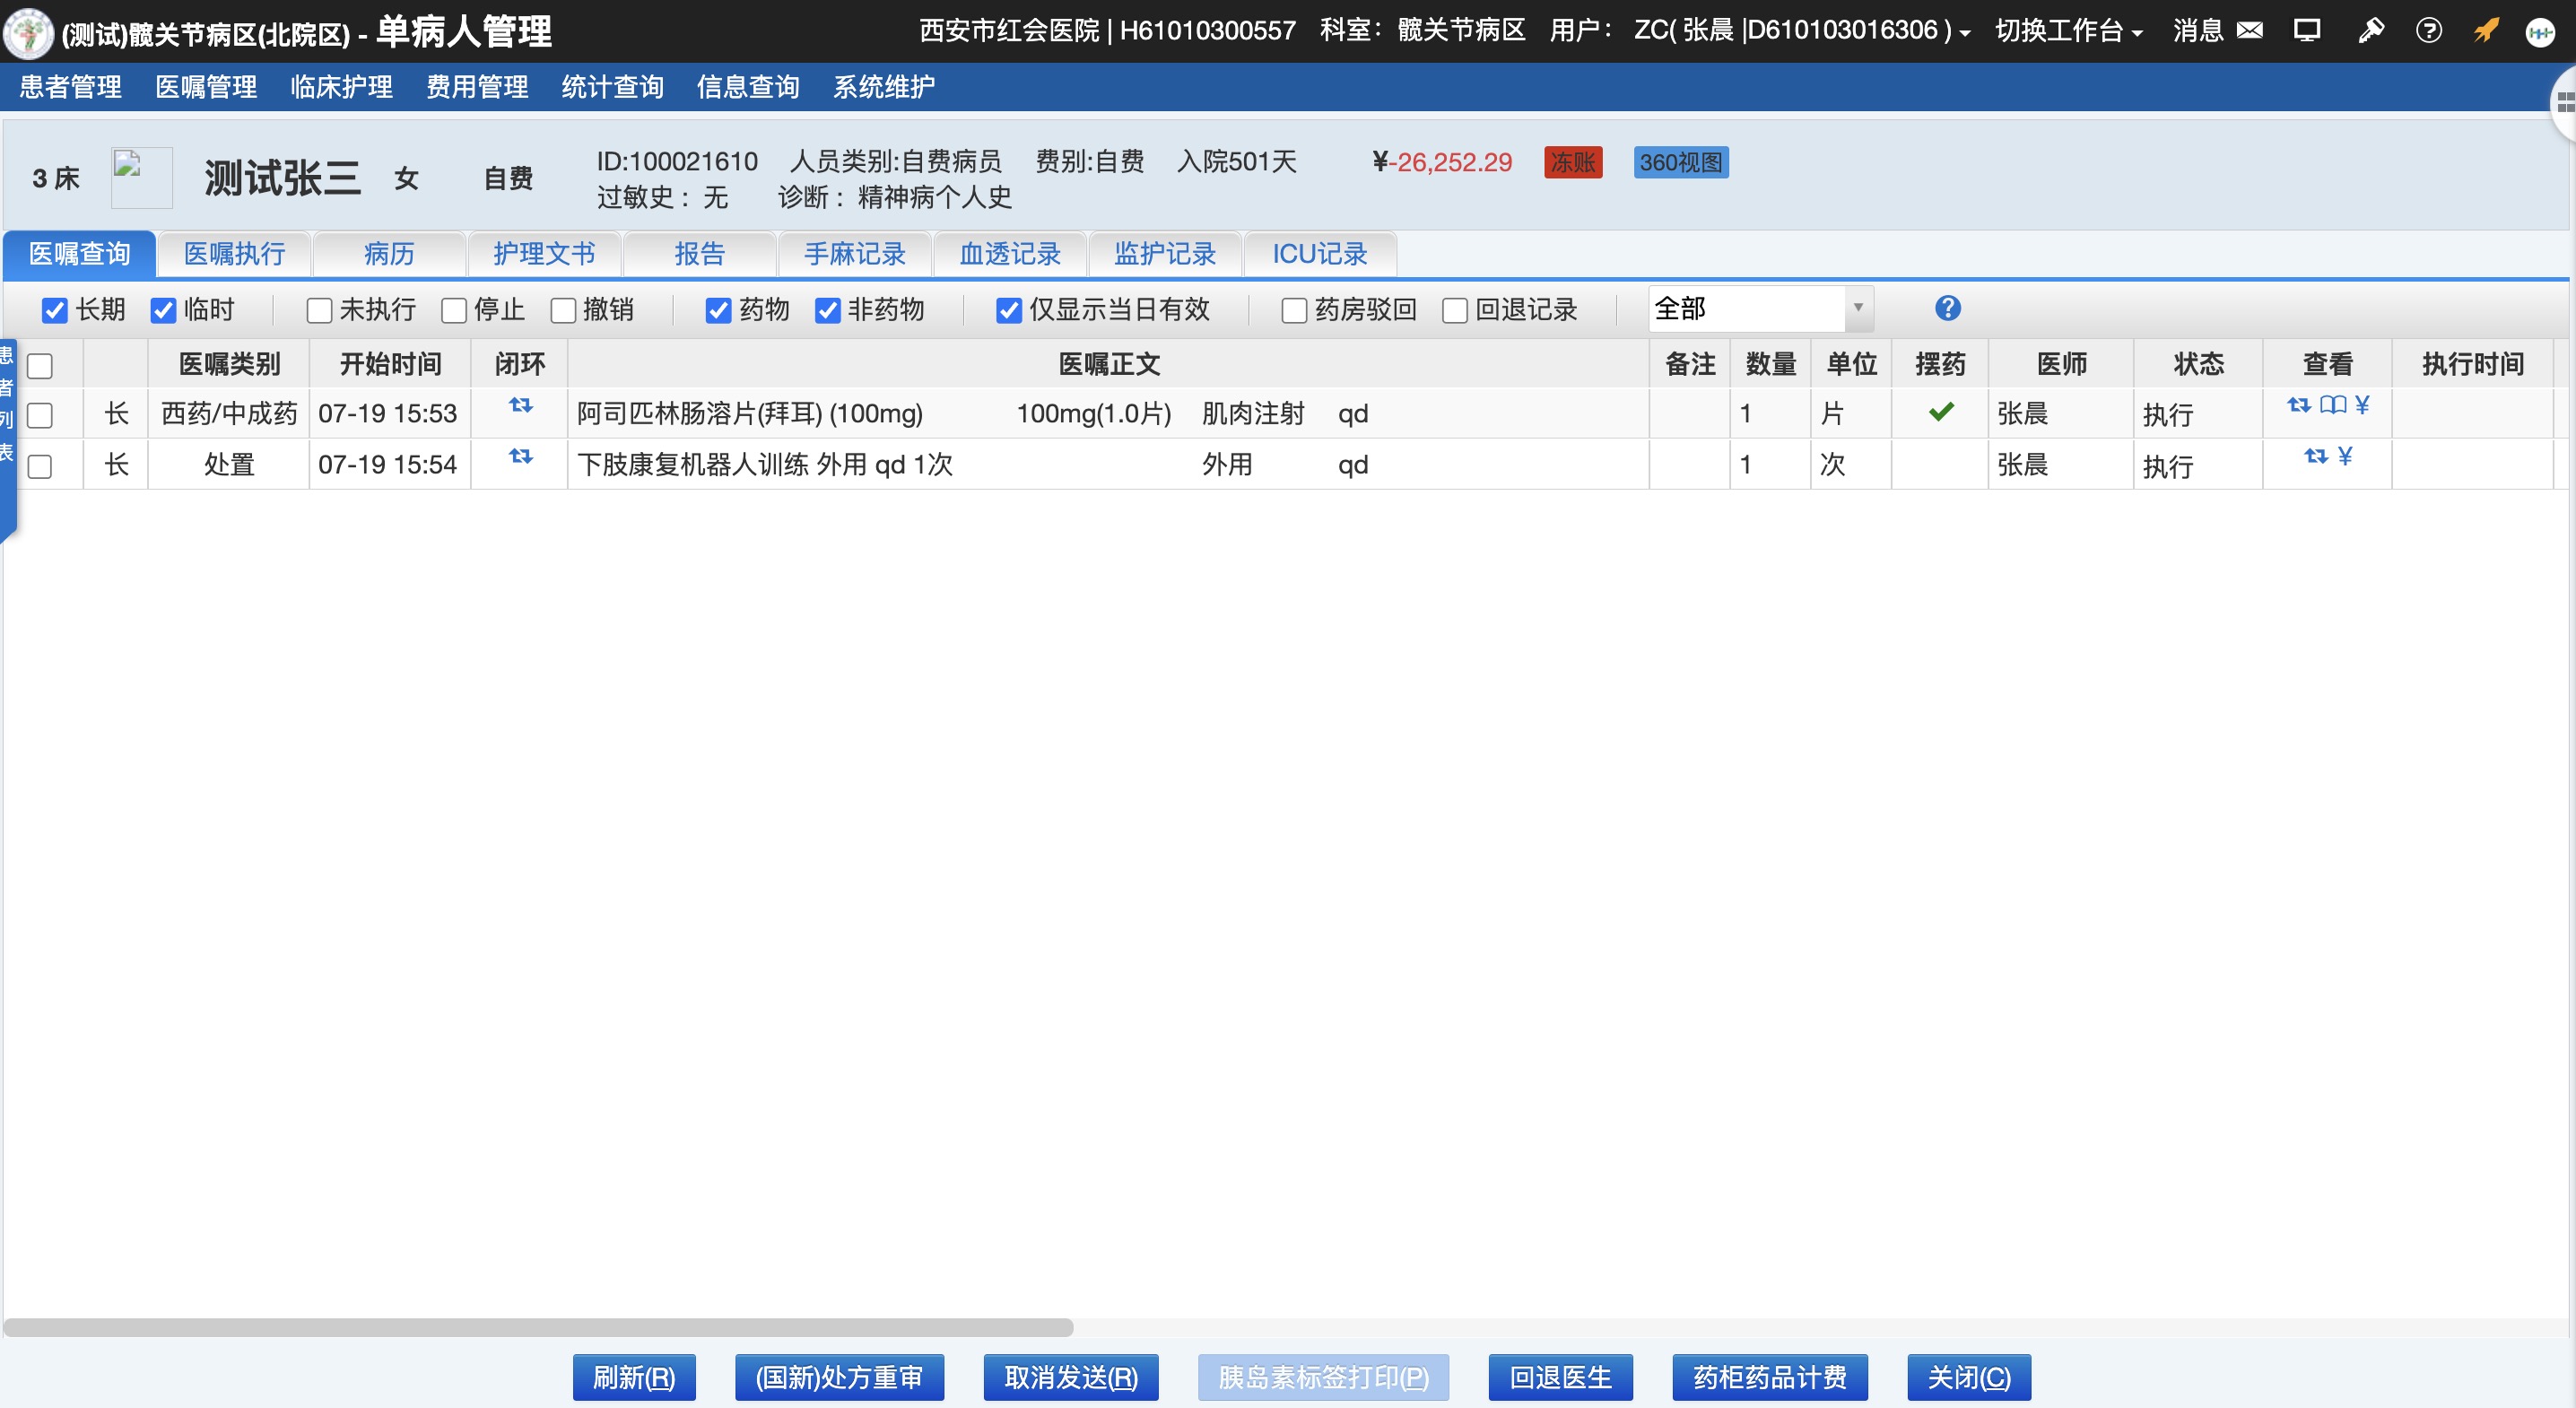The image size is (2576, 1408).
Task: Click the 药柜药品计费 button
Action: tap(1770, 1378)
